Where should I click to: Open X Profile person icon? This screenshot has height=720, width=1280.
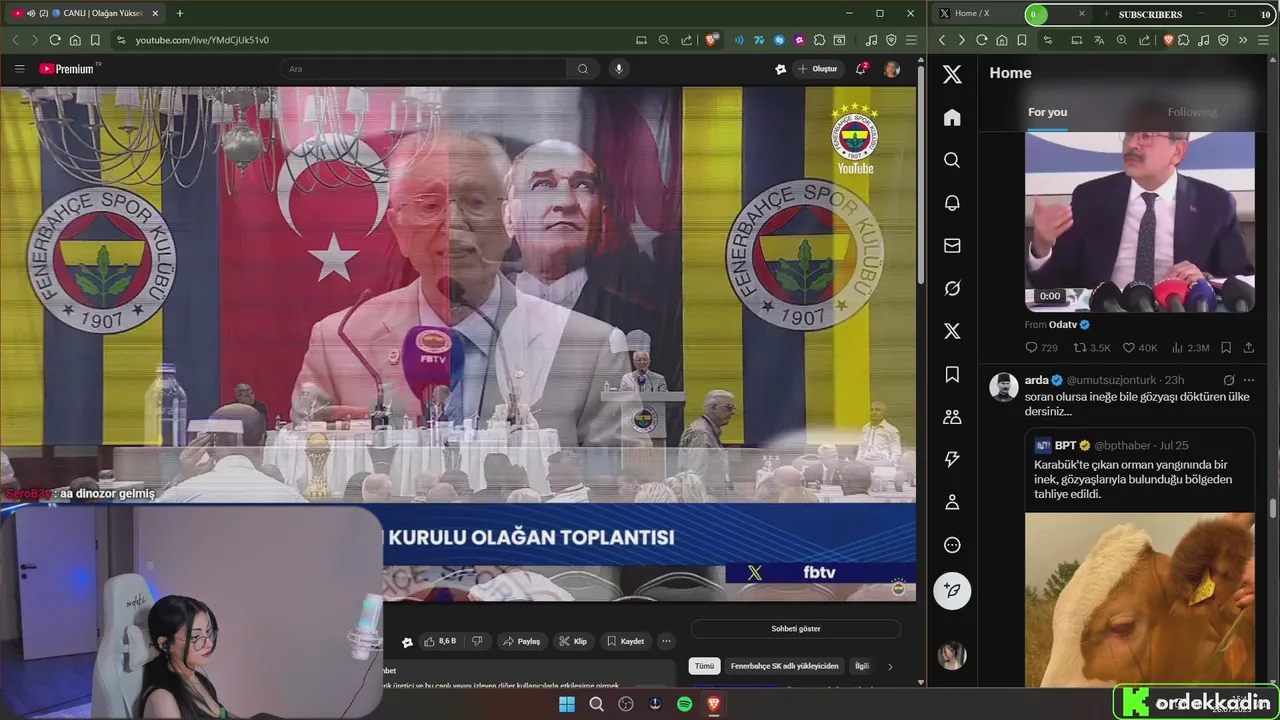[952, 502]
